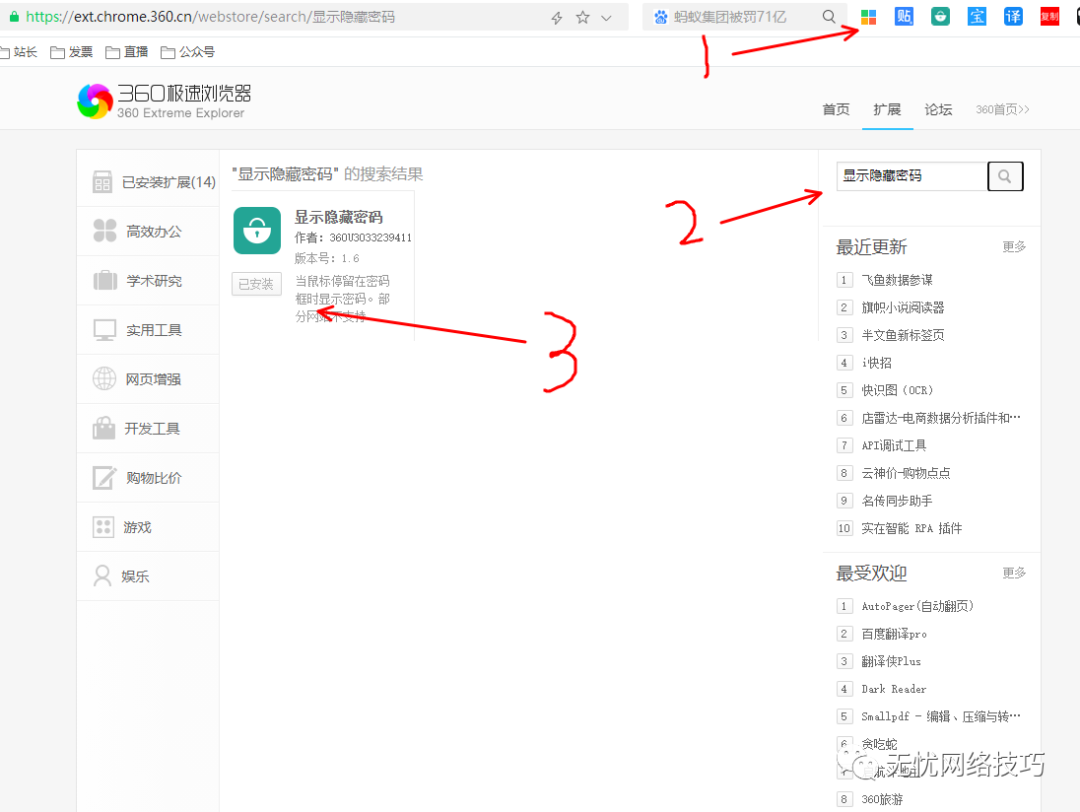
Task: Click the browser address bar URL
Action: click(210, 17)
